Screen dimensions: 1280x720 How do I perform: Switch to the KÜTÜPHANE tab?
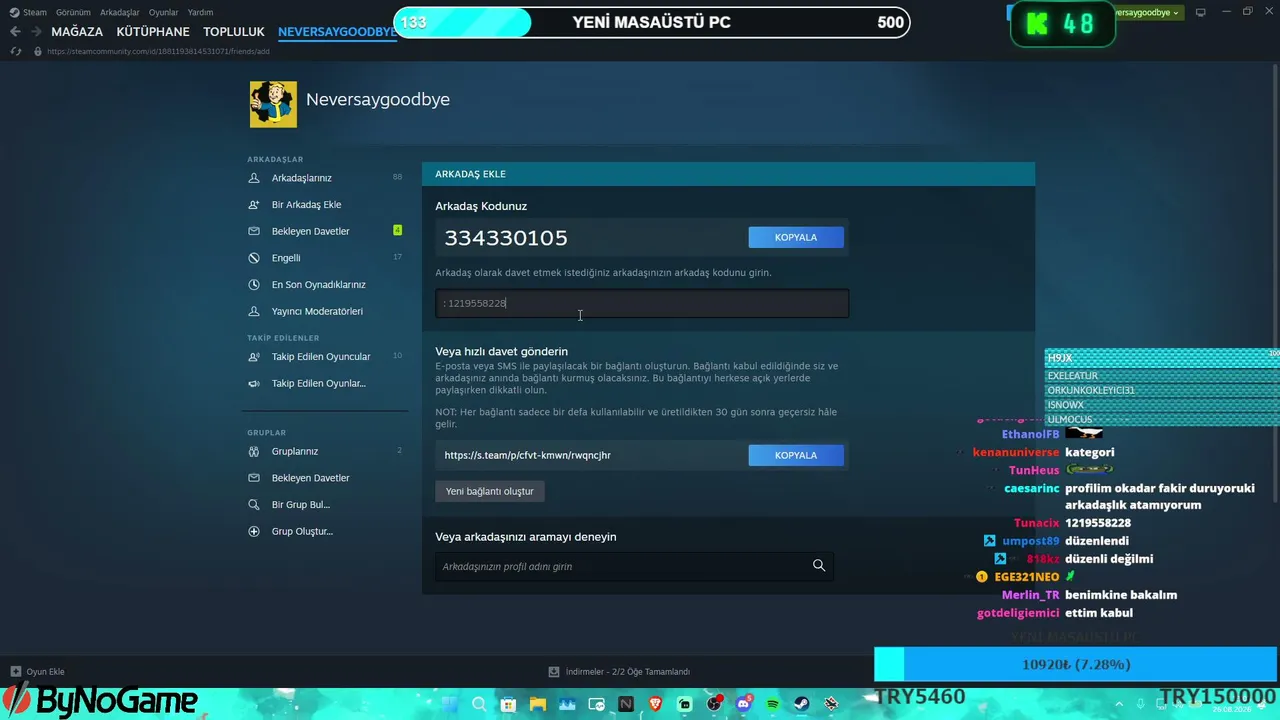[153, 32]
